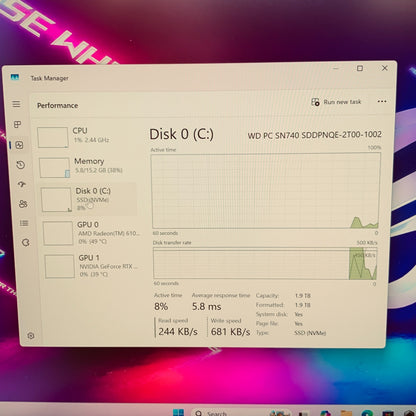Click the Disk transfer rate graph
Viewport: 416px width, 416px height.
point(265,263)
